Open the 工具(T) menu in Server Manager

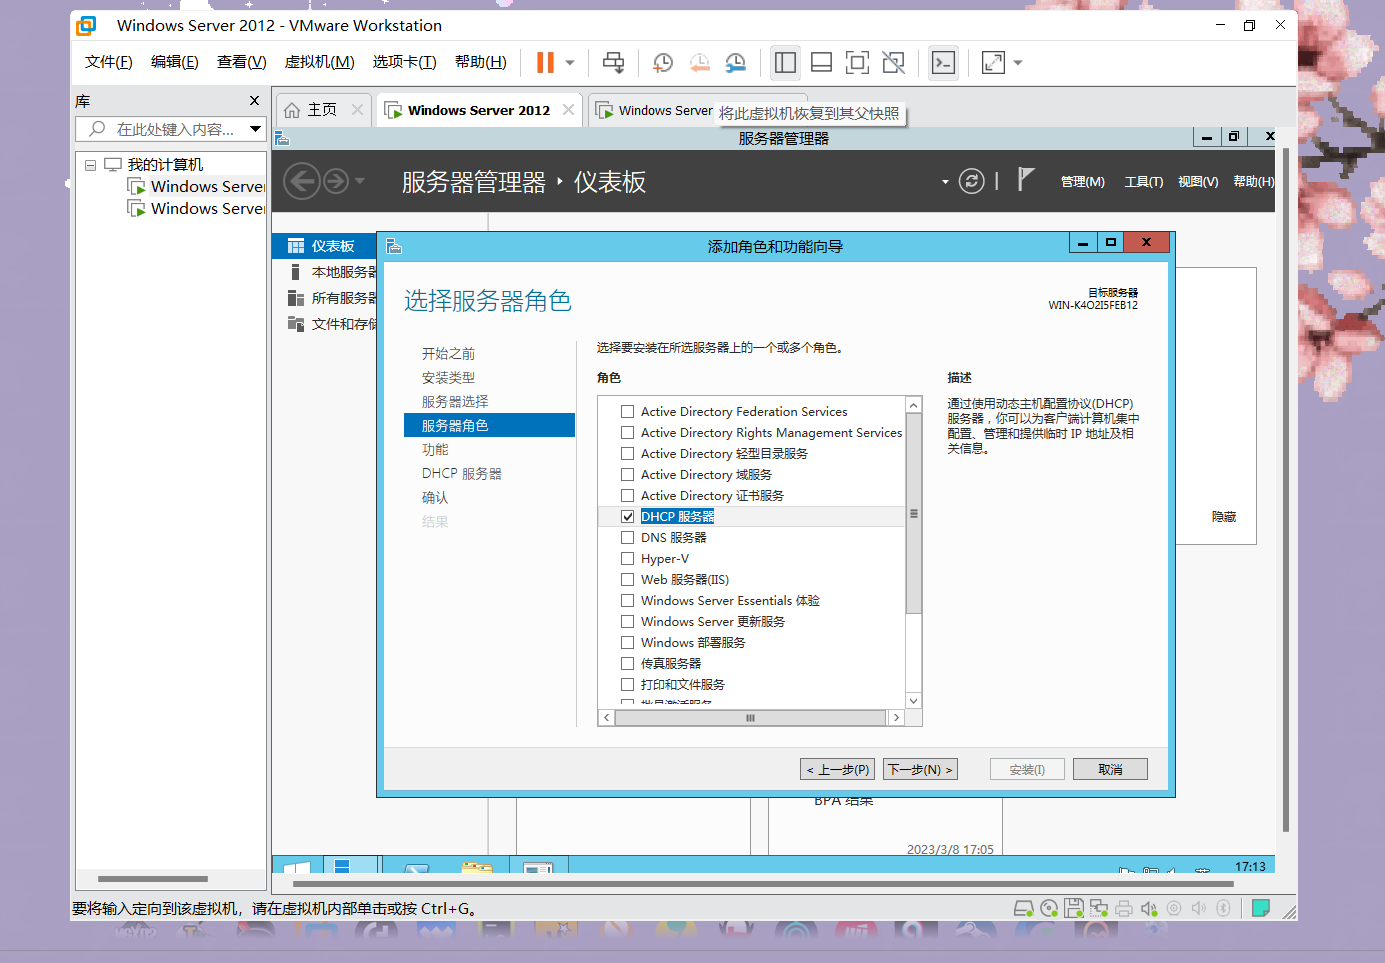click(x=1144, y=182)
